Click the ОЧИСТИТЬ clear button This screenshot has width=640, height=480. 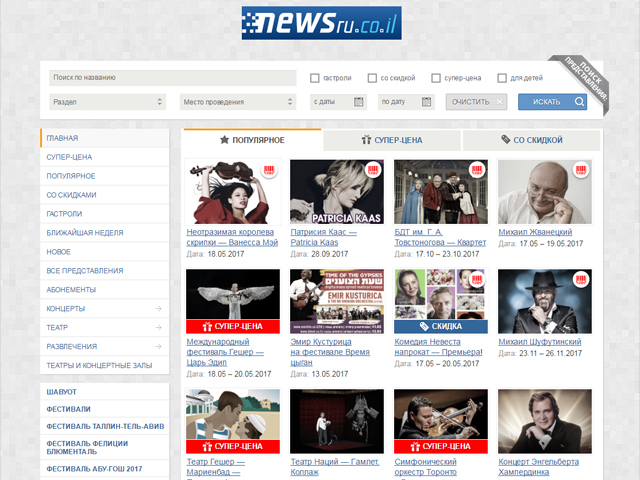[x=476, y=102]
